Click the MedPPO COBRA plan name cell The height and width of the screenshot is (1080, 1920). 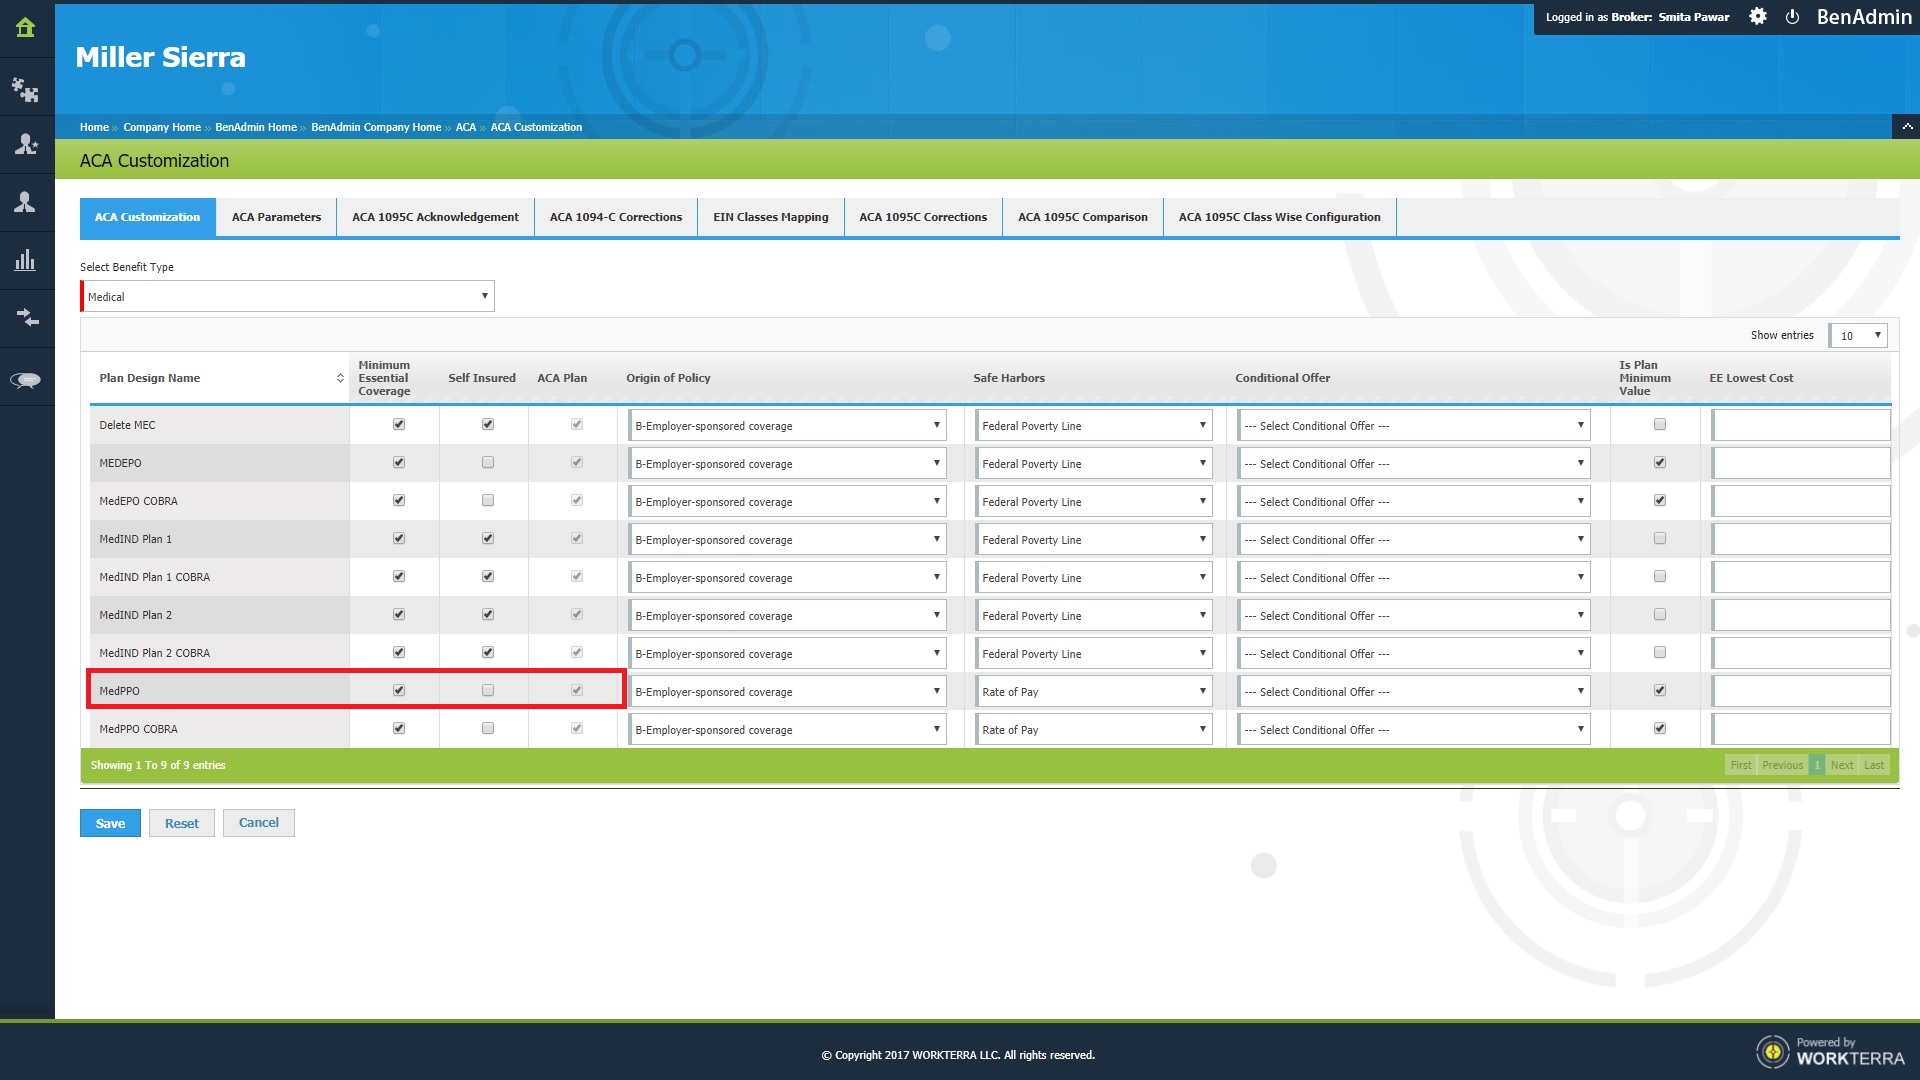tap(220, 729)
